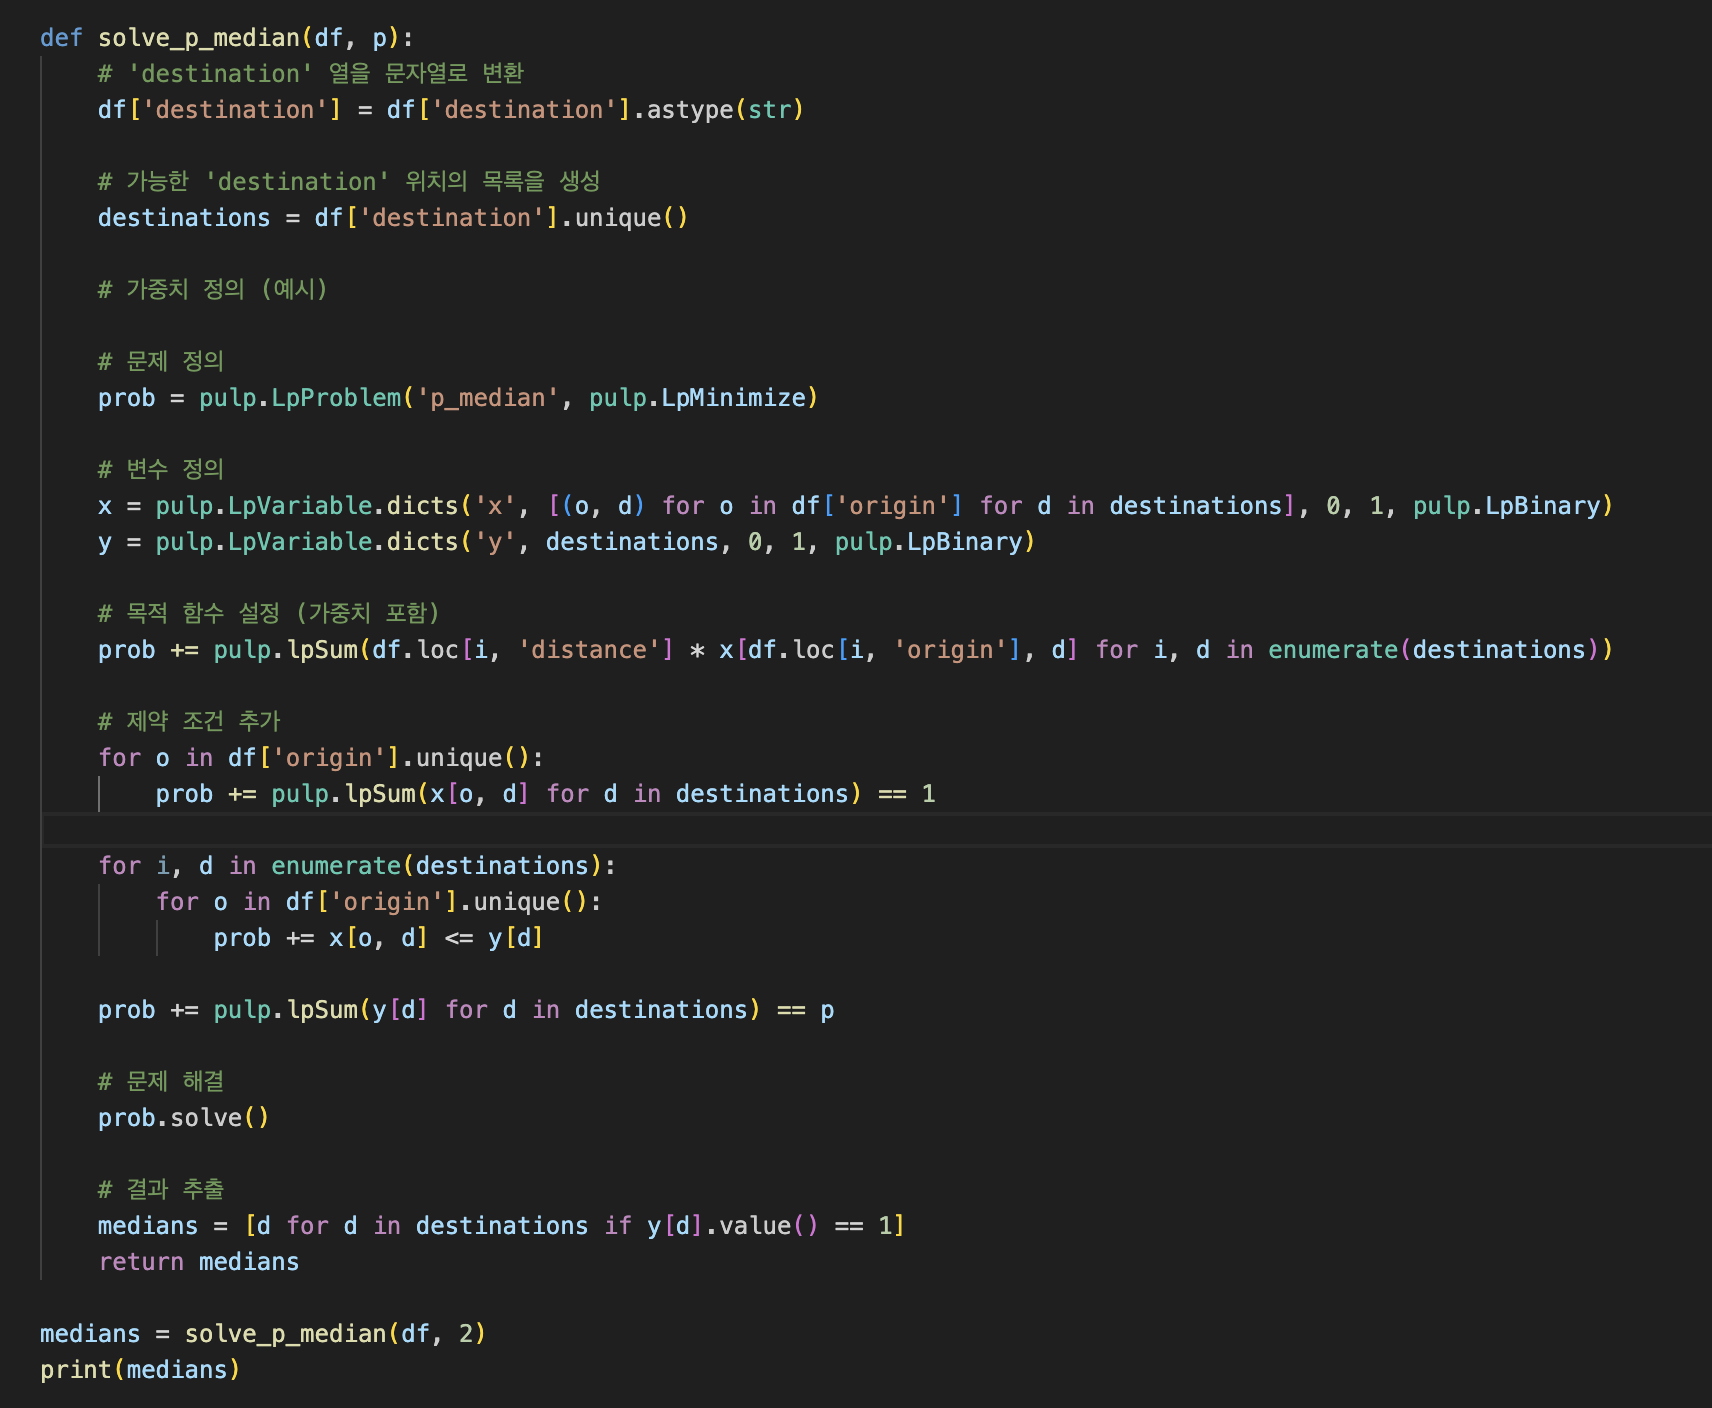This screenshot has height=1408, width=1712.
Task: Click unique() in the destinations assignment line
Action: pyautogui.click(x=631, y=218)
